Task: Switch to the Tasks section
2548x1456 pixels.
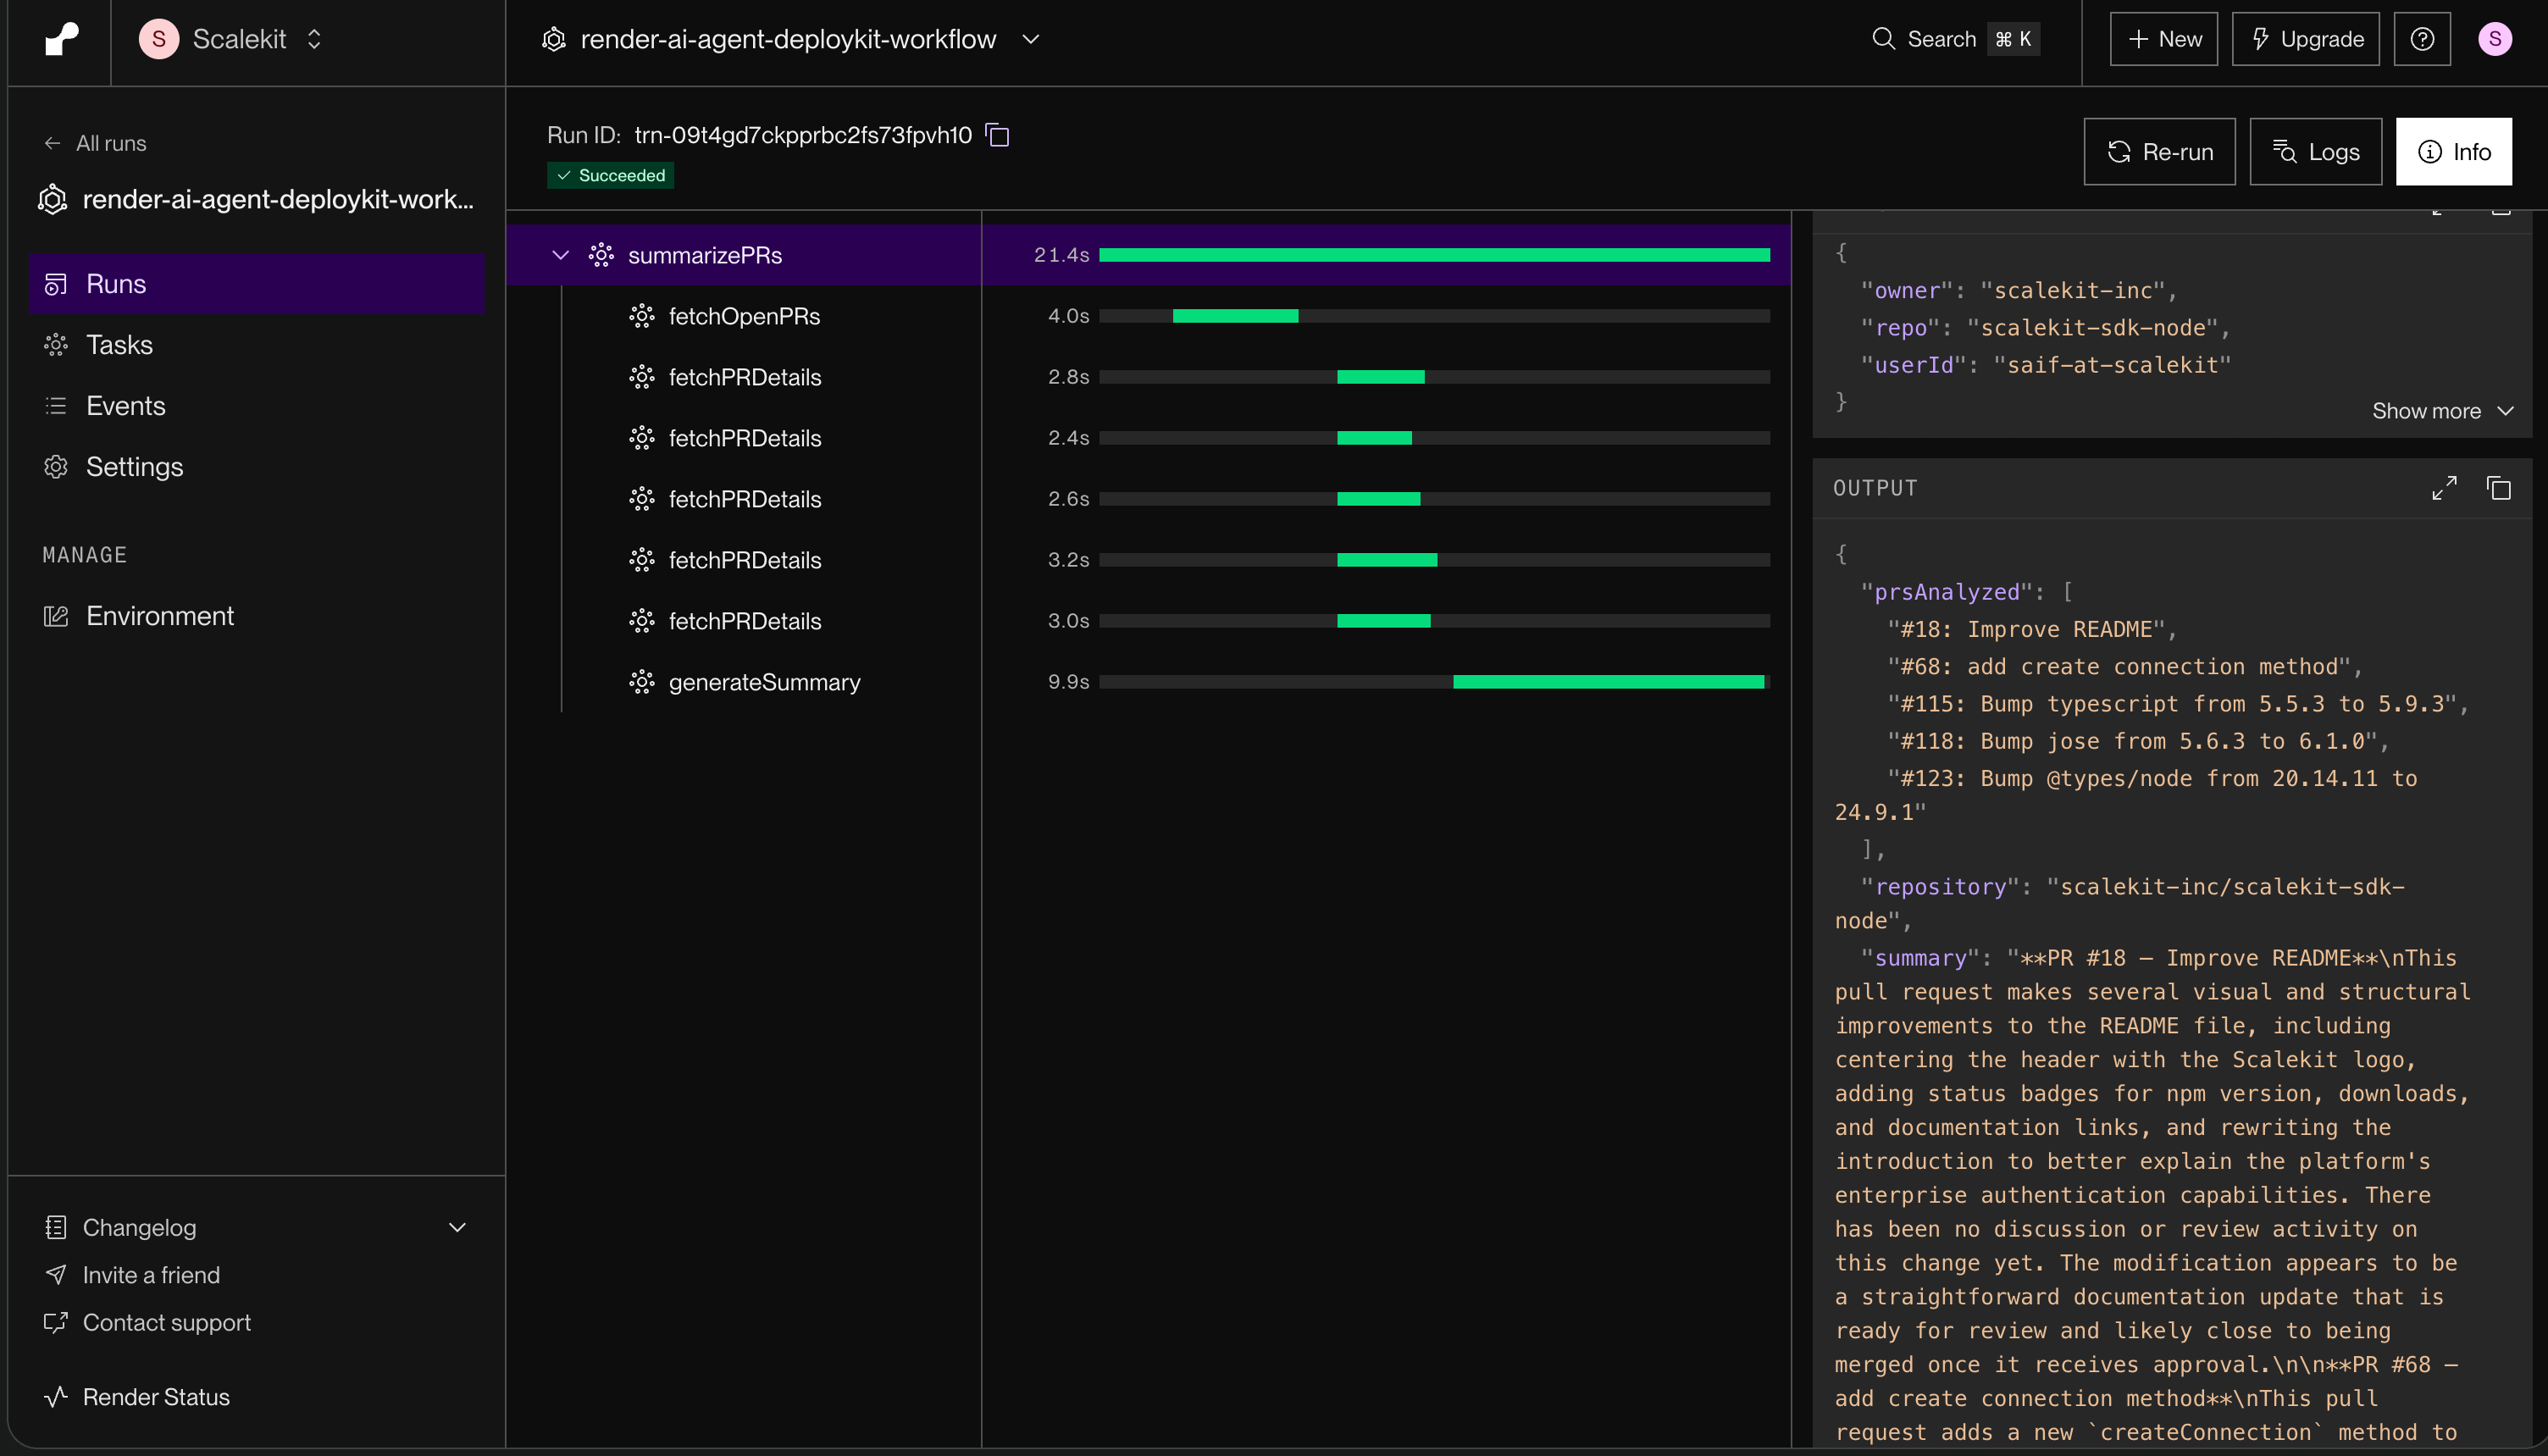Action: click(120, 344)
